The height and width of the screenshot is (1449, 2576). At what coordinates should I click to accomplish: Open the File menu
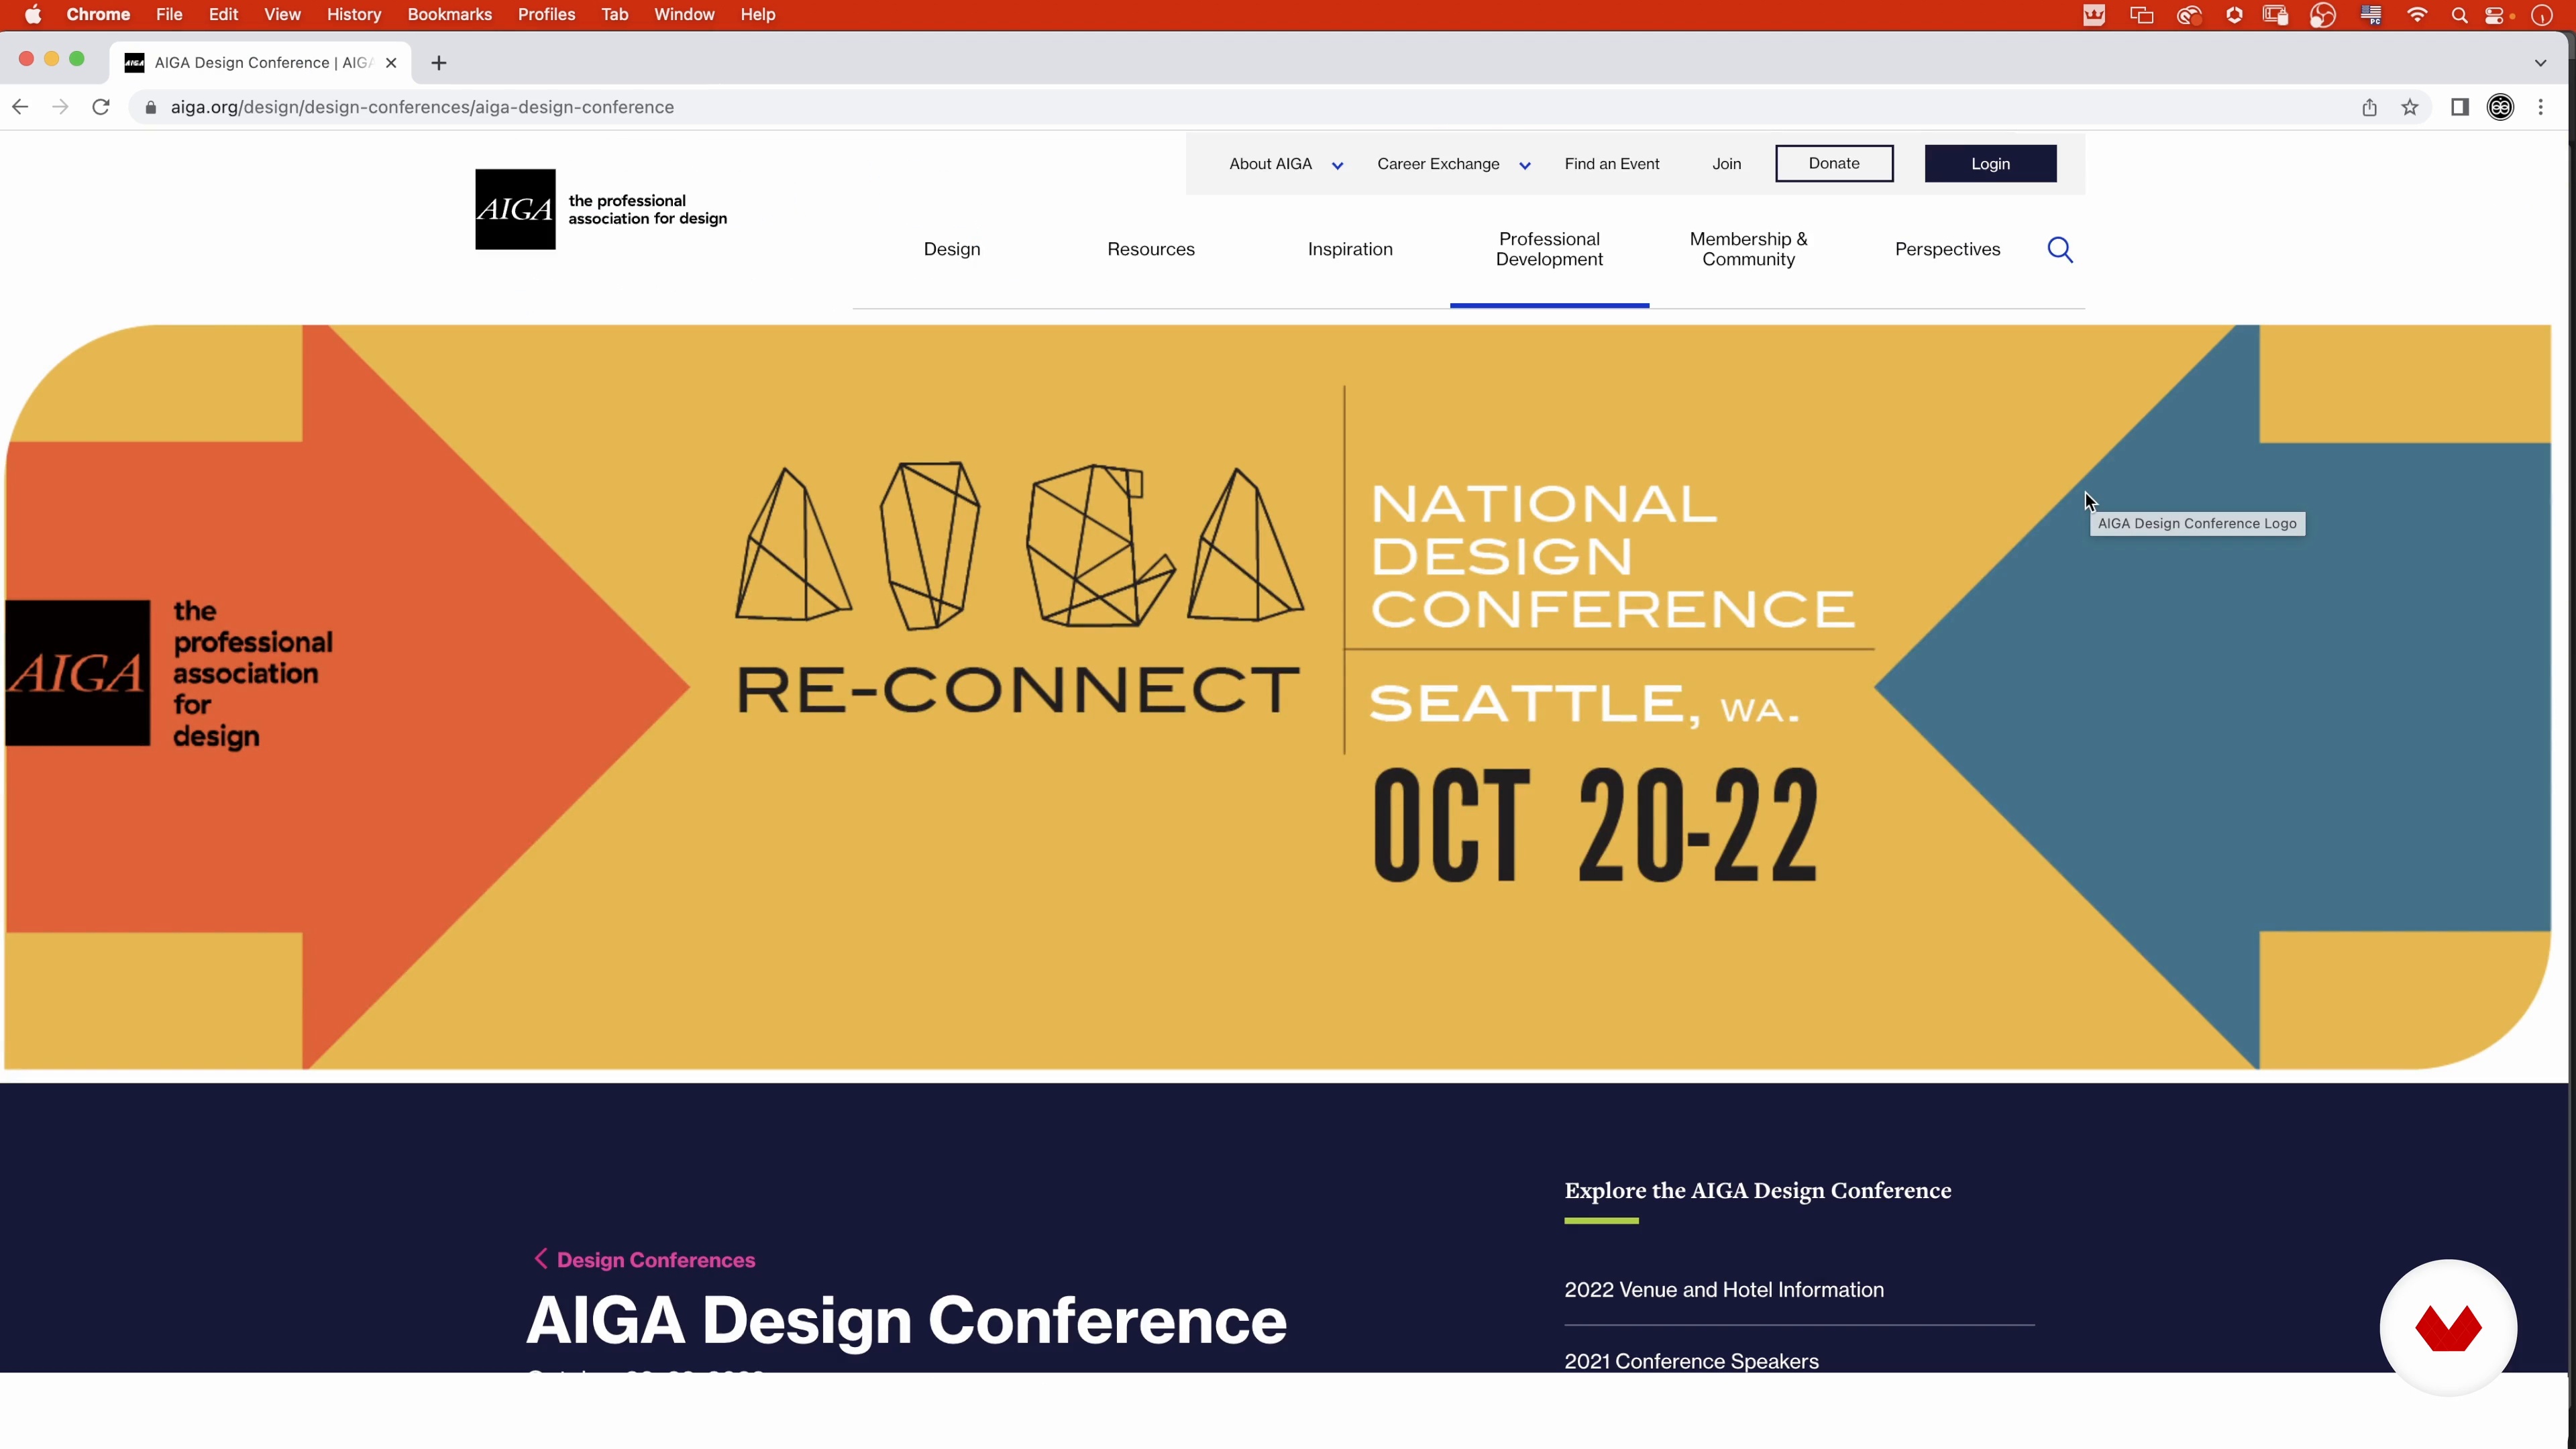click(x=169, y=14)
